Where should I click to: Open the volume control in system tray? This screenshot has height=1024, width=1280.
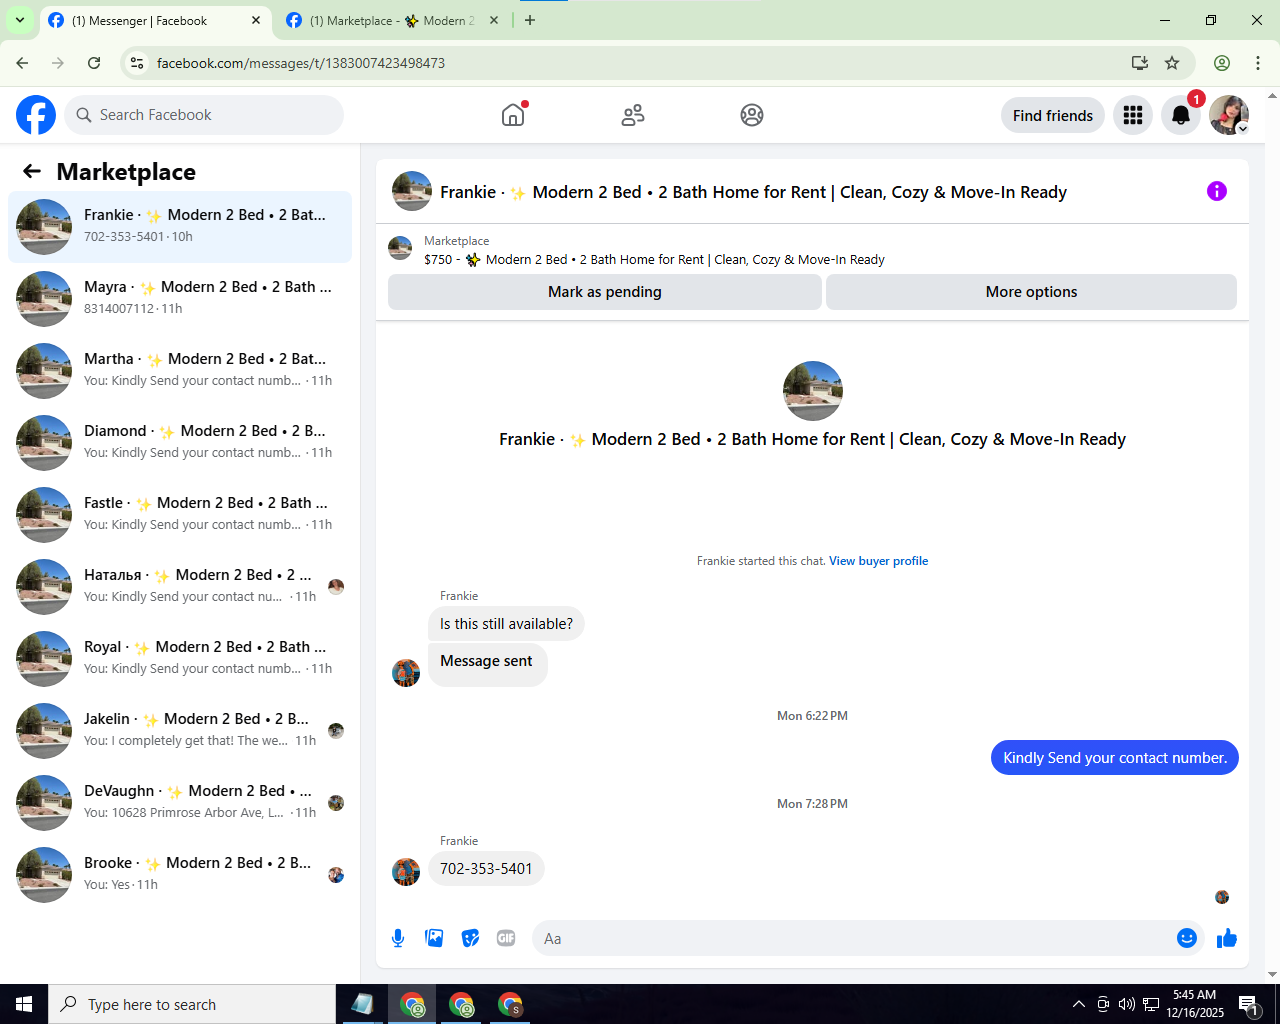click(x=1127, y=1004)
